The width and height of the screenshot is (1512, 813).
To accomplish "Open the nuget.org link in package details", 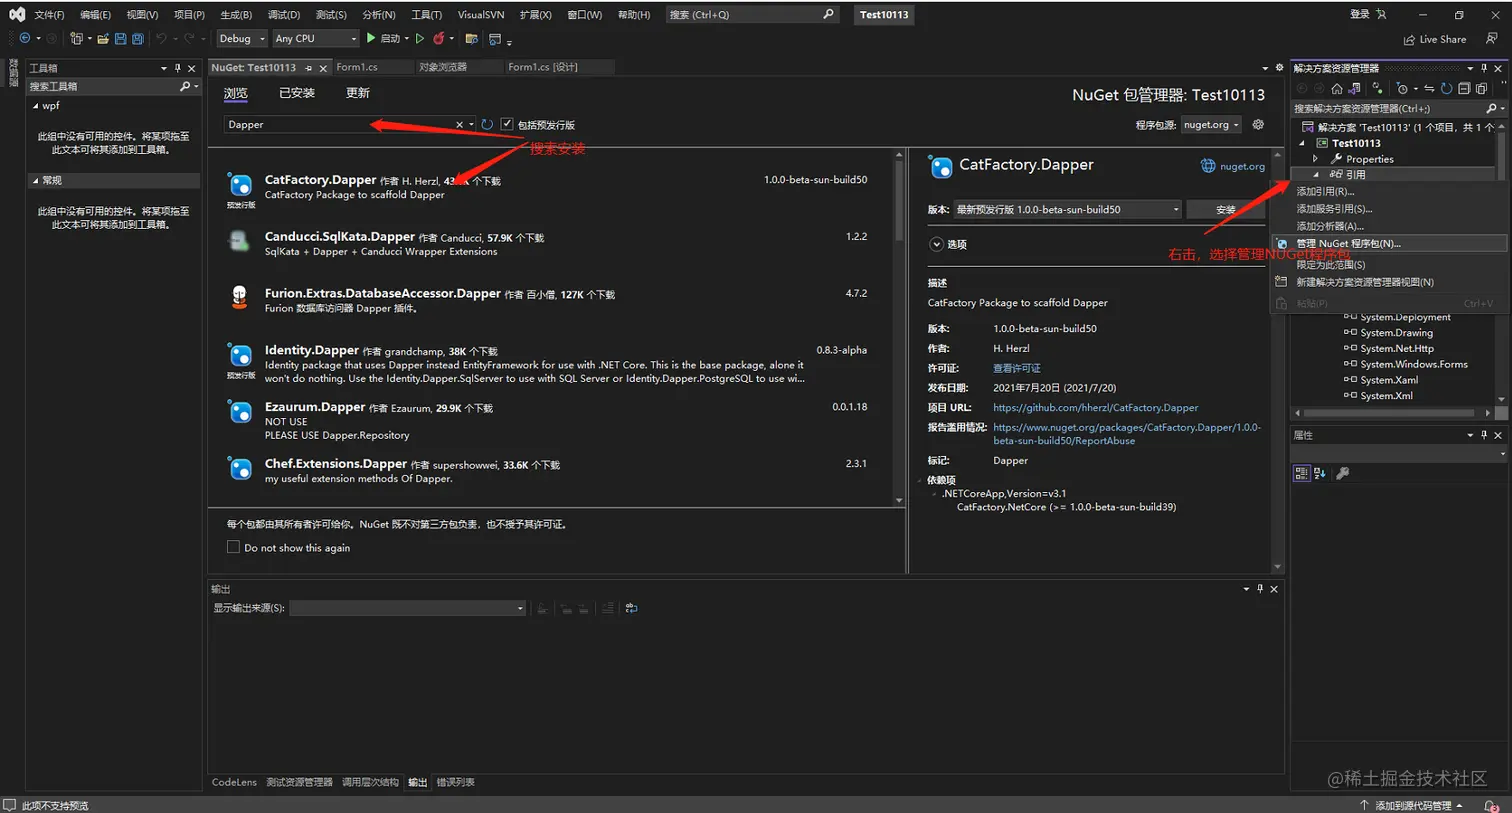I will (x=1242, y=167).
